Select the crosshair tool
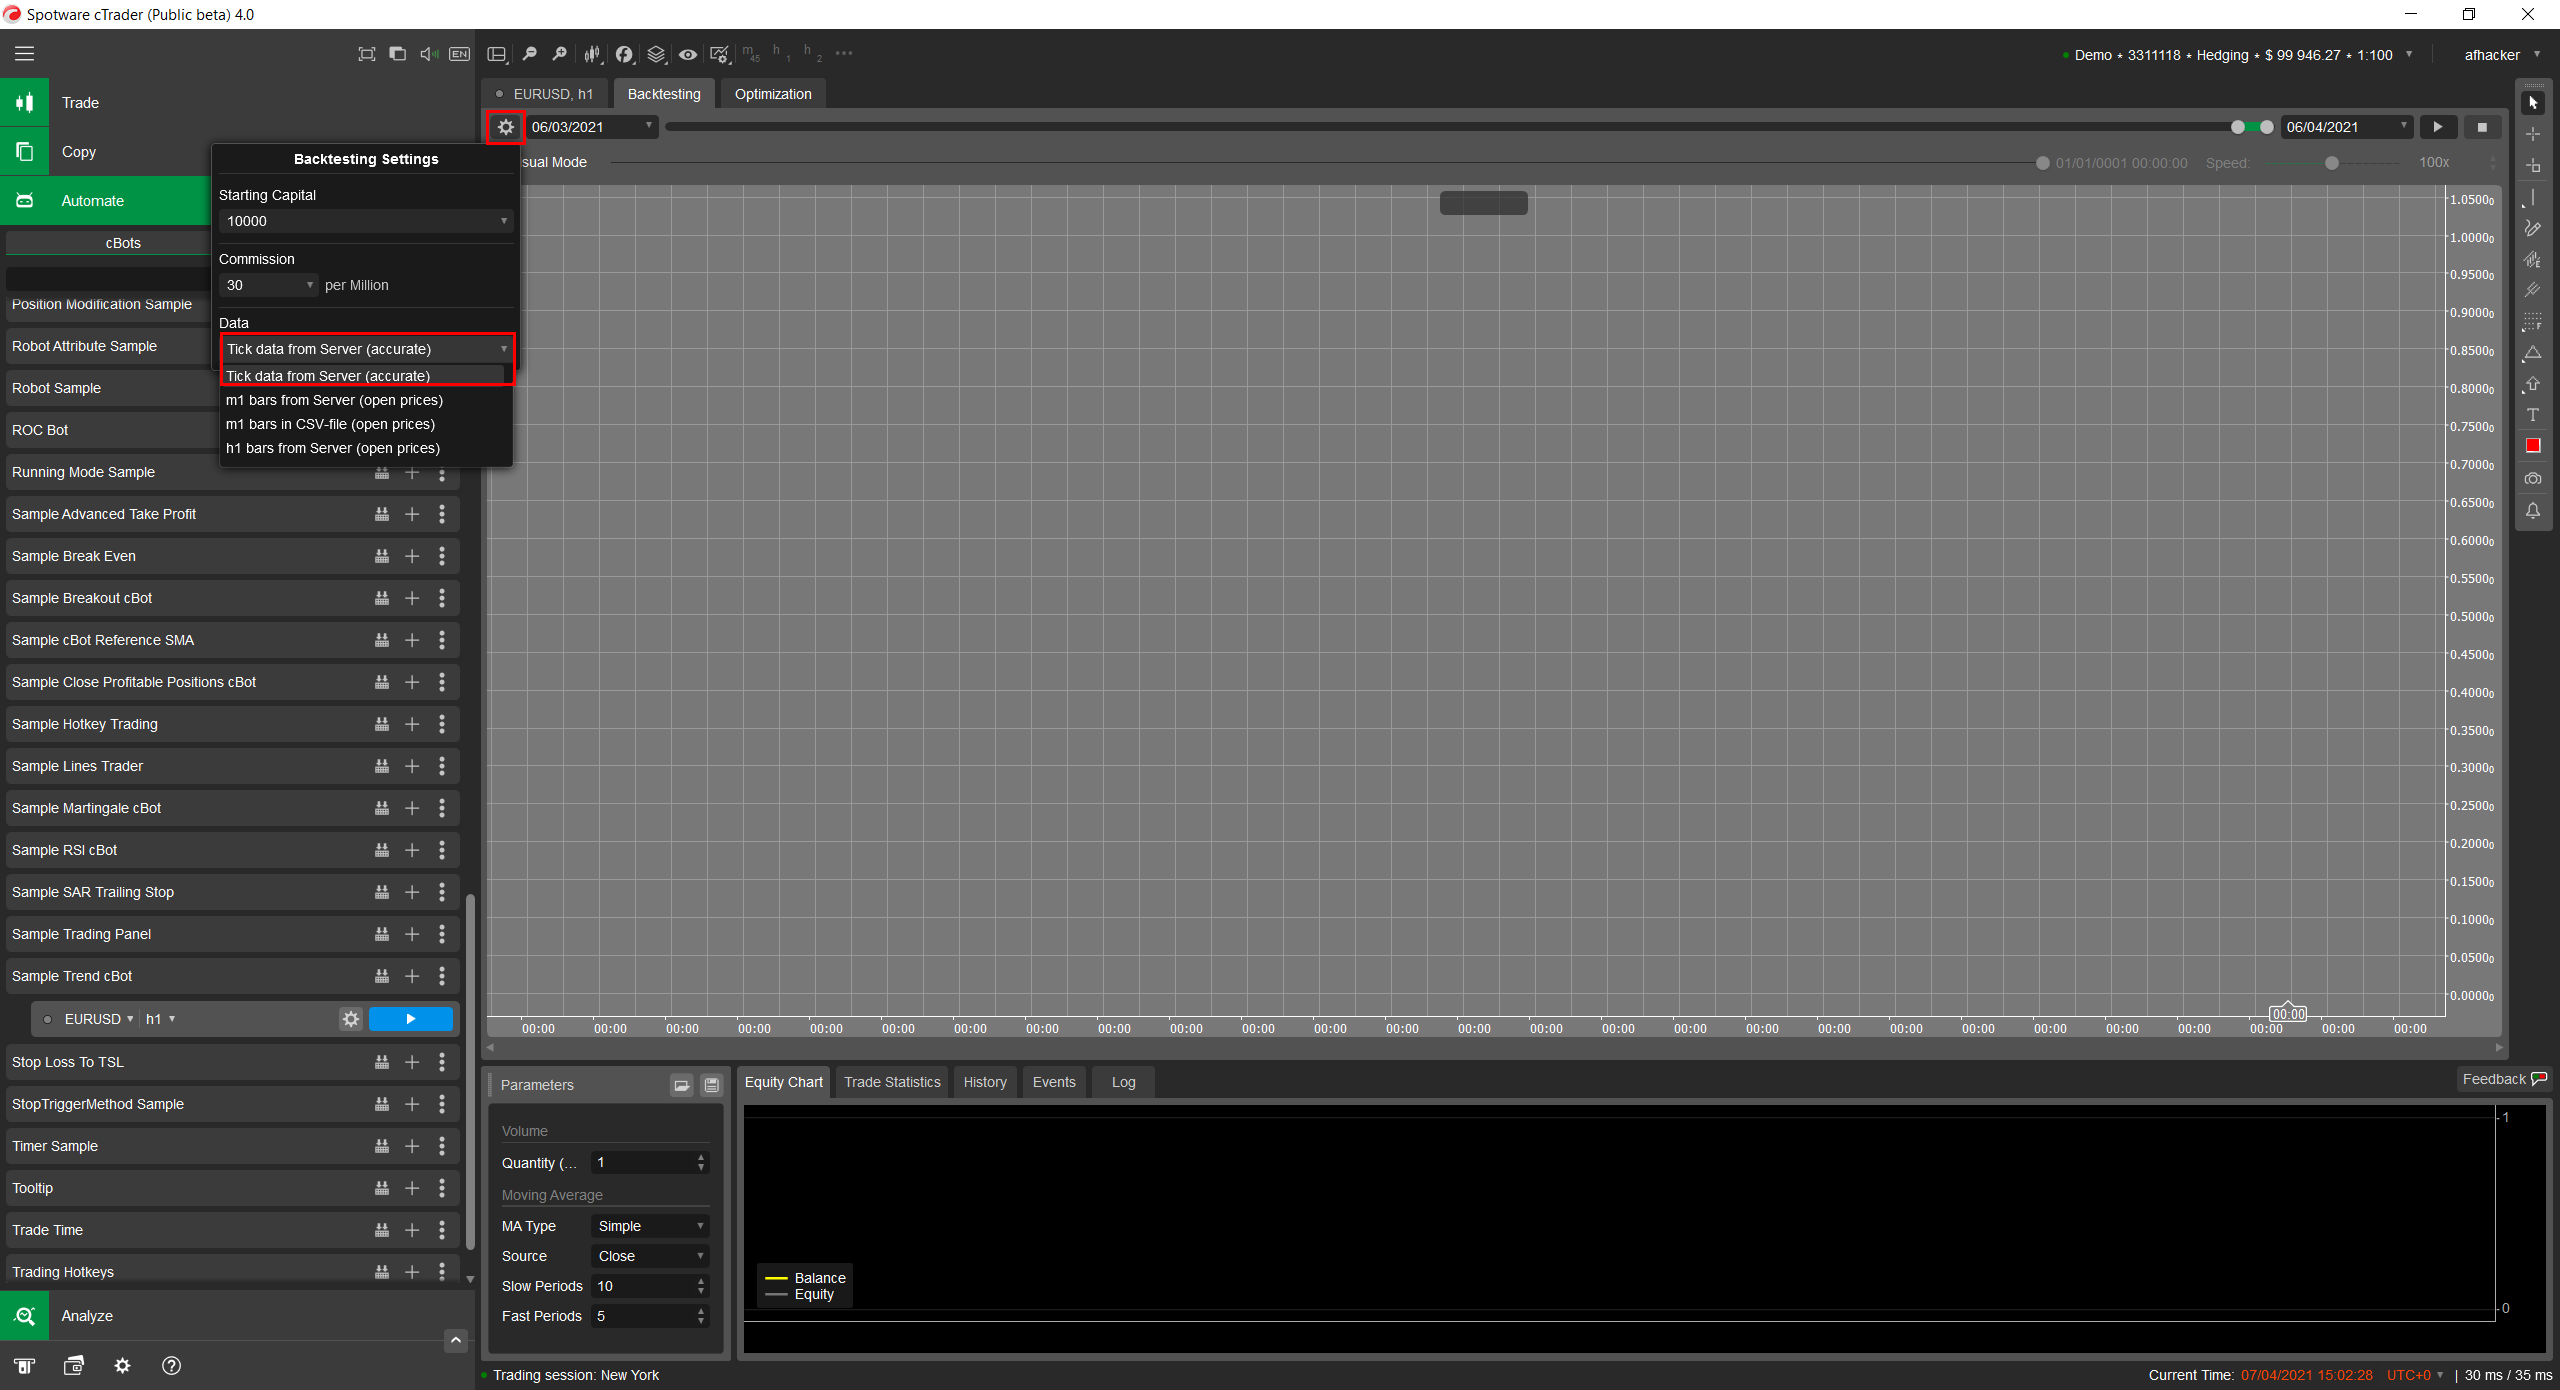 (2533, 134)
